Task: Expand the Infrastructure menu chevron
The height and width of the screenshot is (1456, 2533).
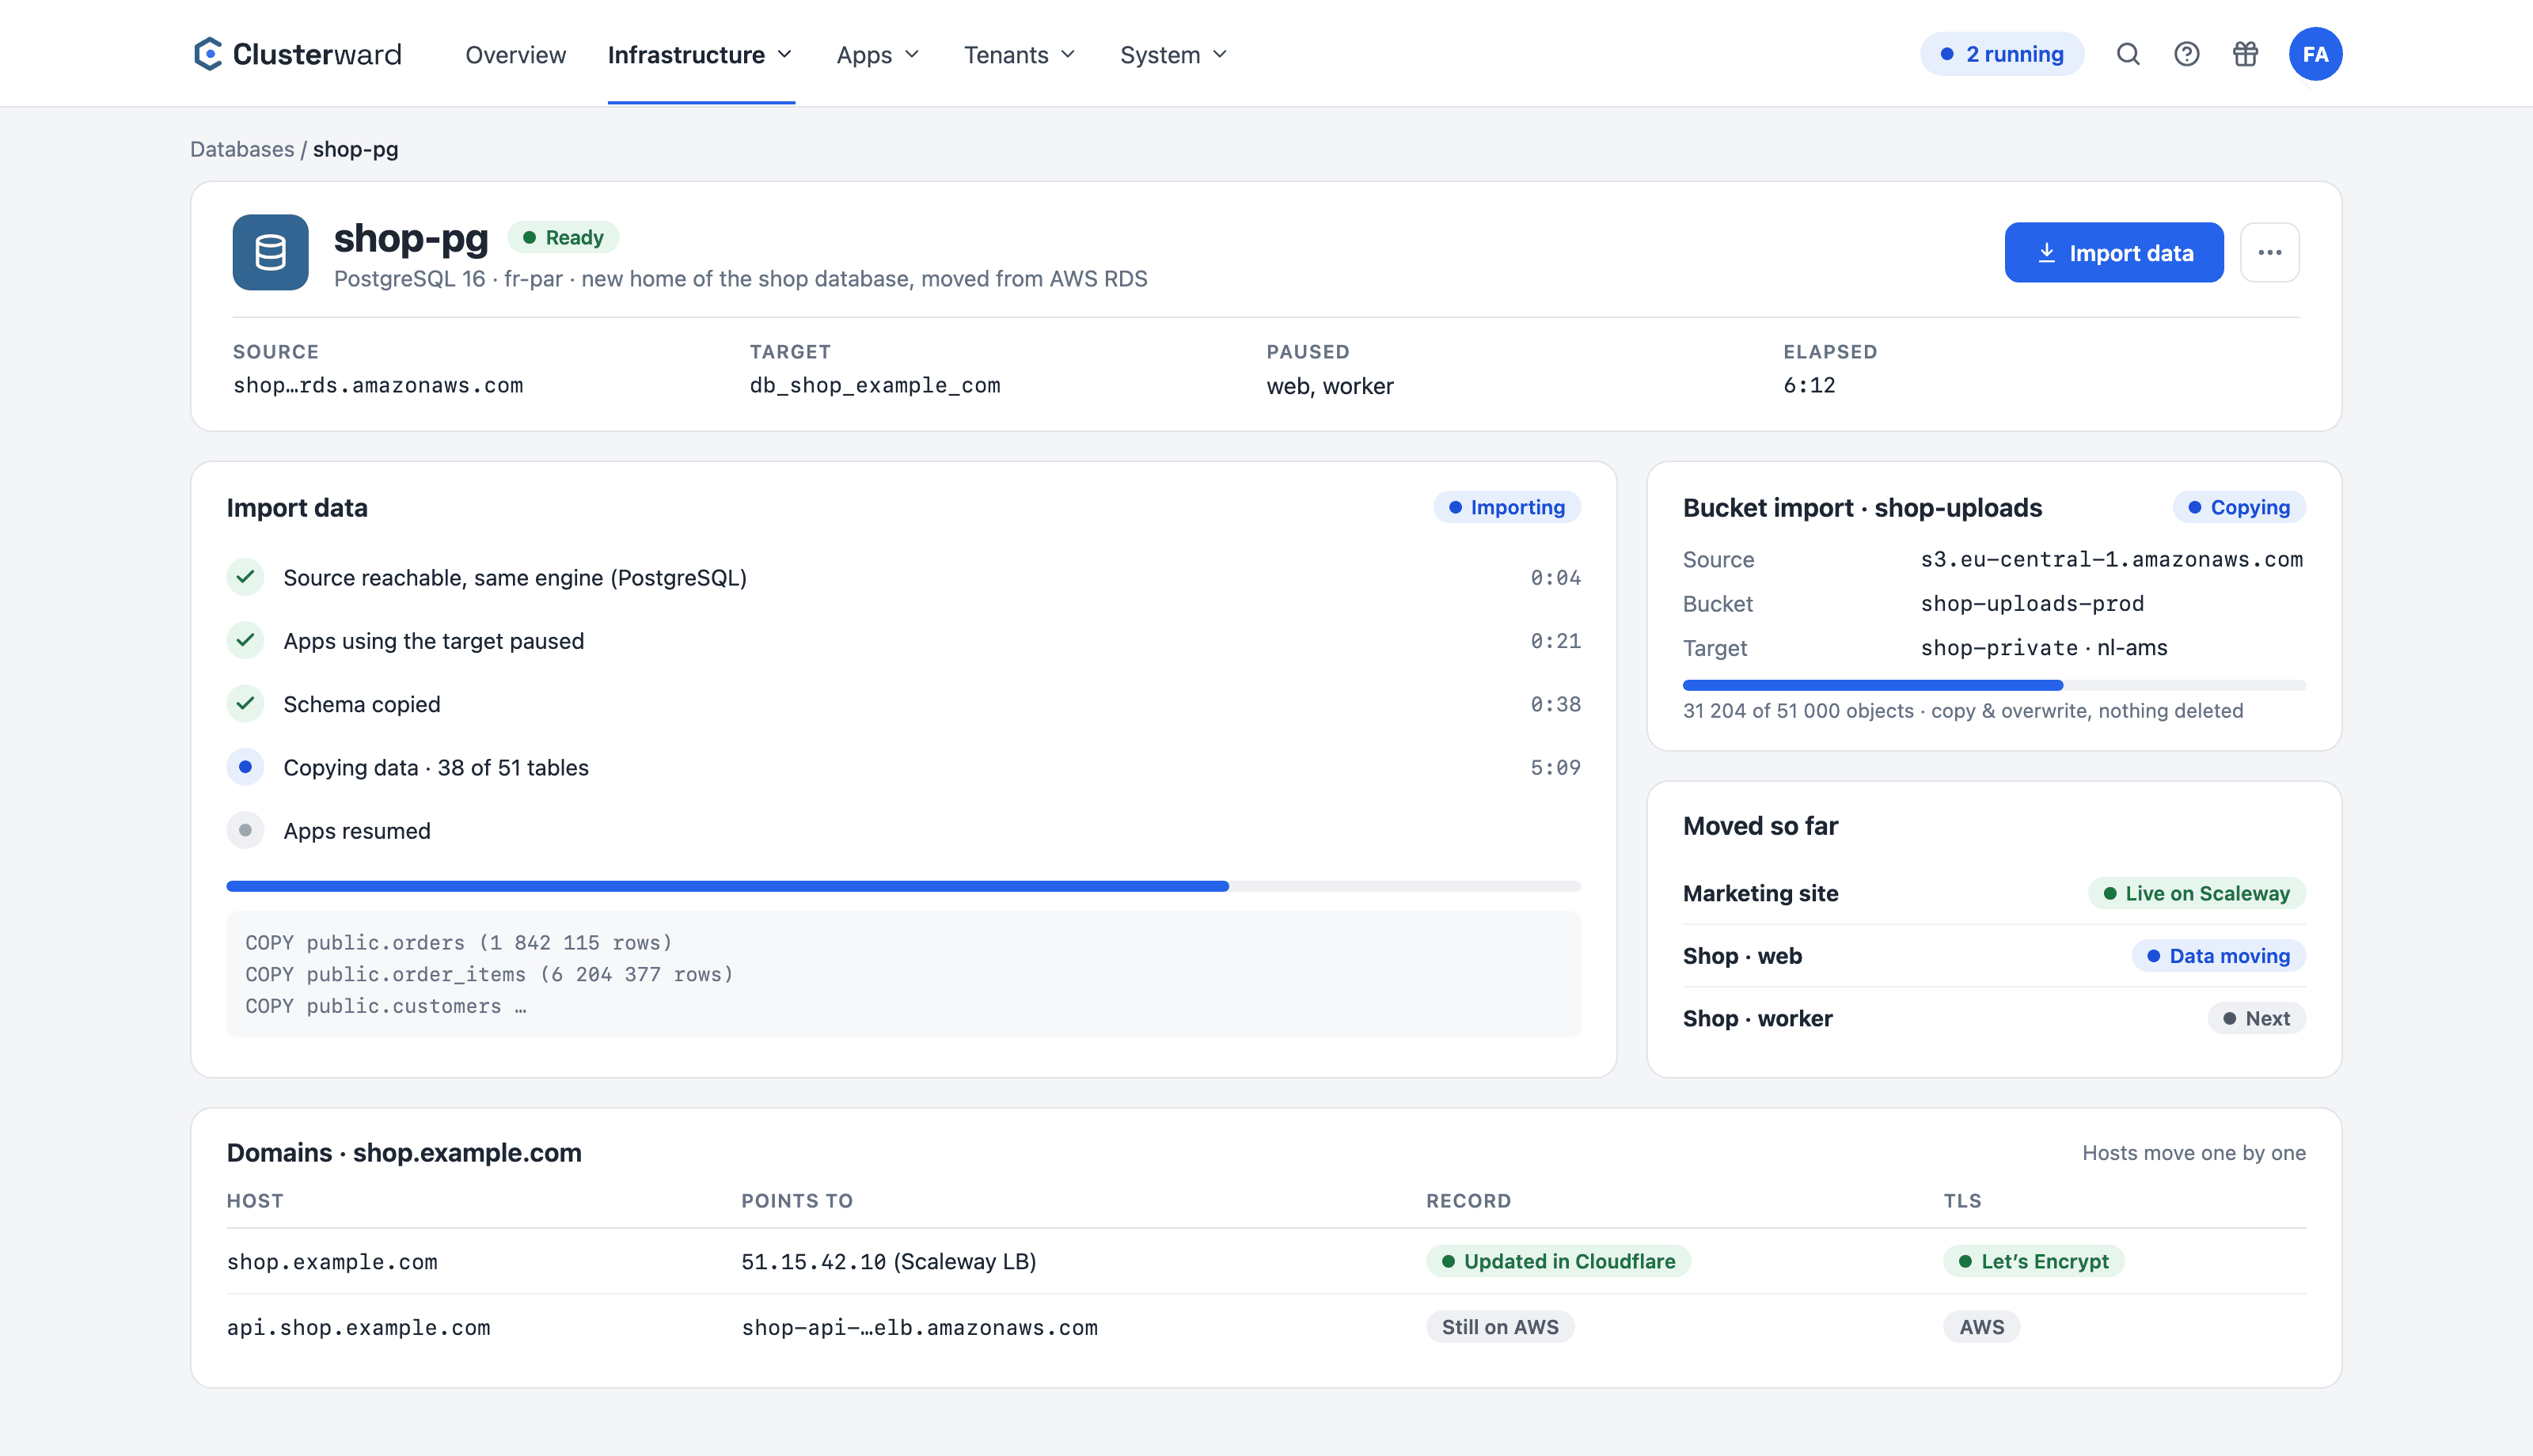Action: [x=785, y=54]
